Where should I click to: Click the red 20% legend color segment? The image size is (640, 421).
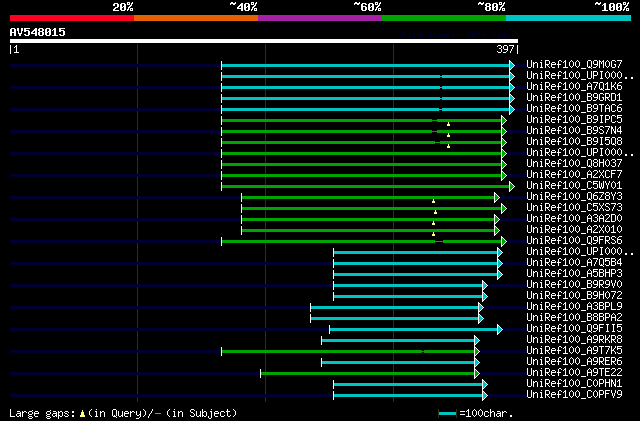(72, 18)
